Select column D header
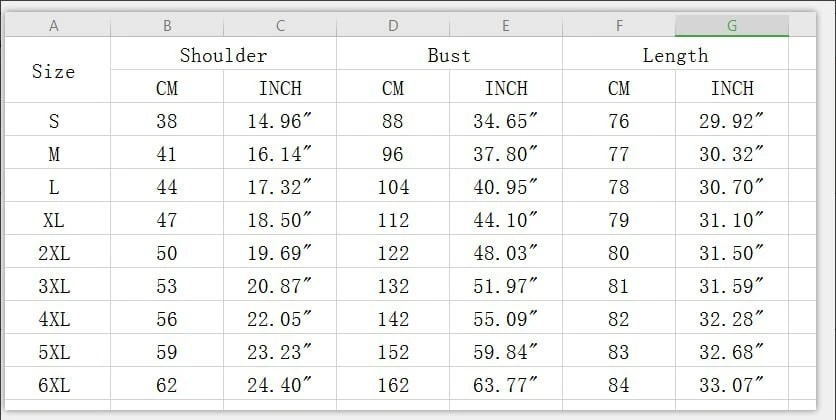Image resolution: width=836 pixels, height=420 pixels. [x=393, y=26]
